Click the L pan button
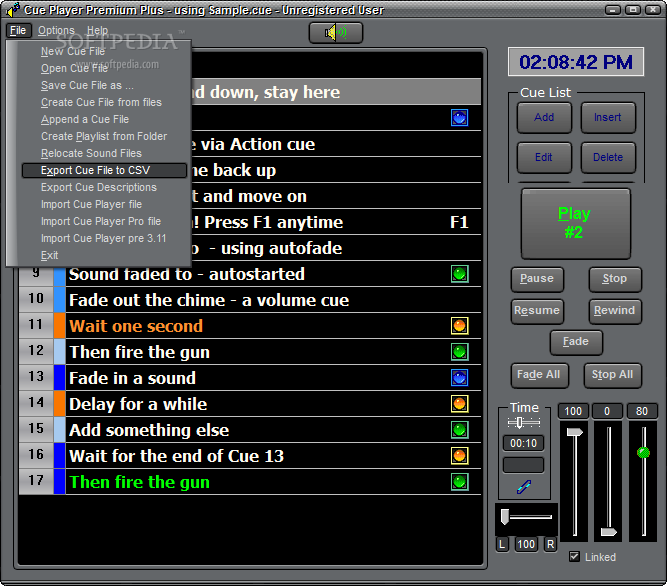The width and height of the screenshot is (667, 586). (502, 544)
